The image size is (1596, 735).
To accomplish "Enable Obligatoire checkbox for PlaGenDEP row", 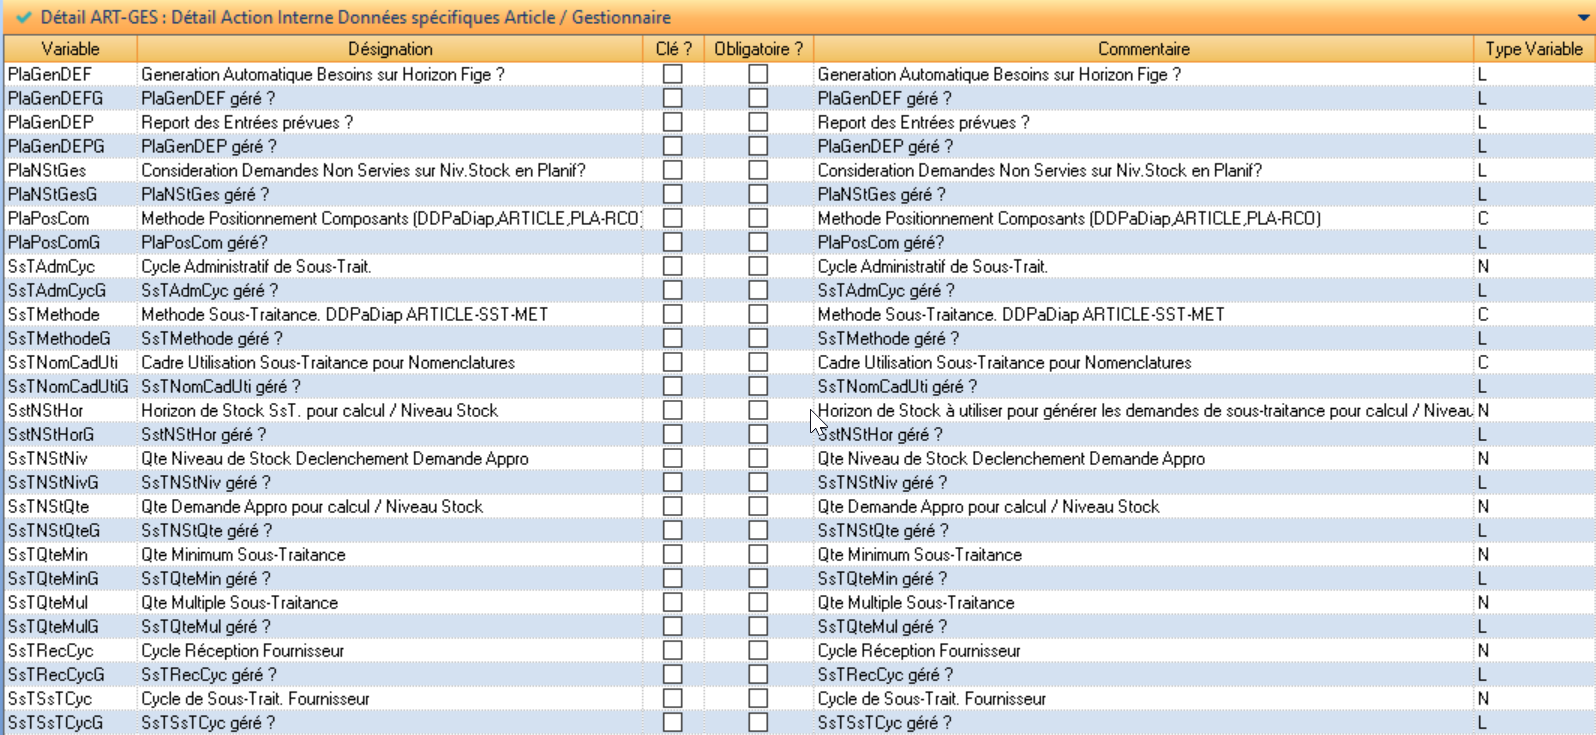I will click(758, 122).
